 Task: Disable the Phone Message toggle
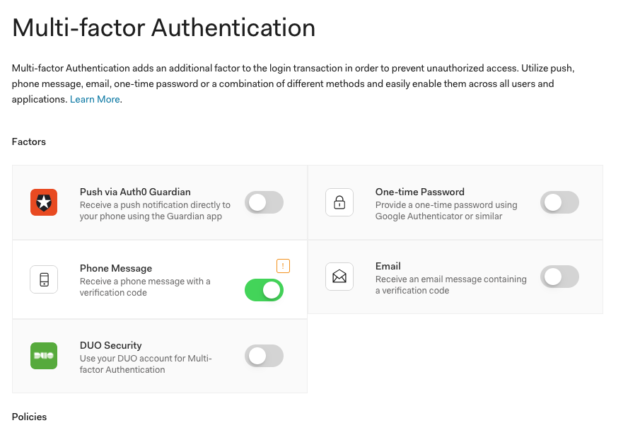click(x=264, y=290)
